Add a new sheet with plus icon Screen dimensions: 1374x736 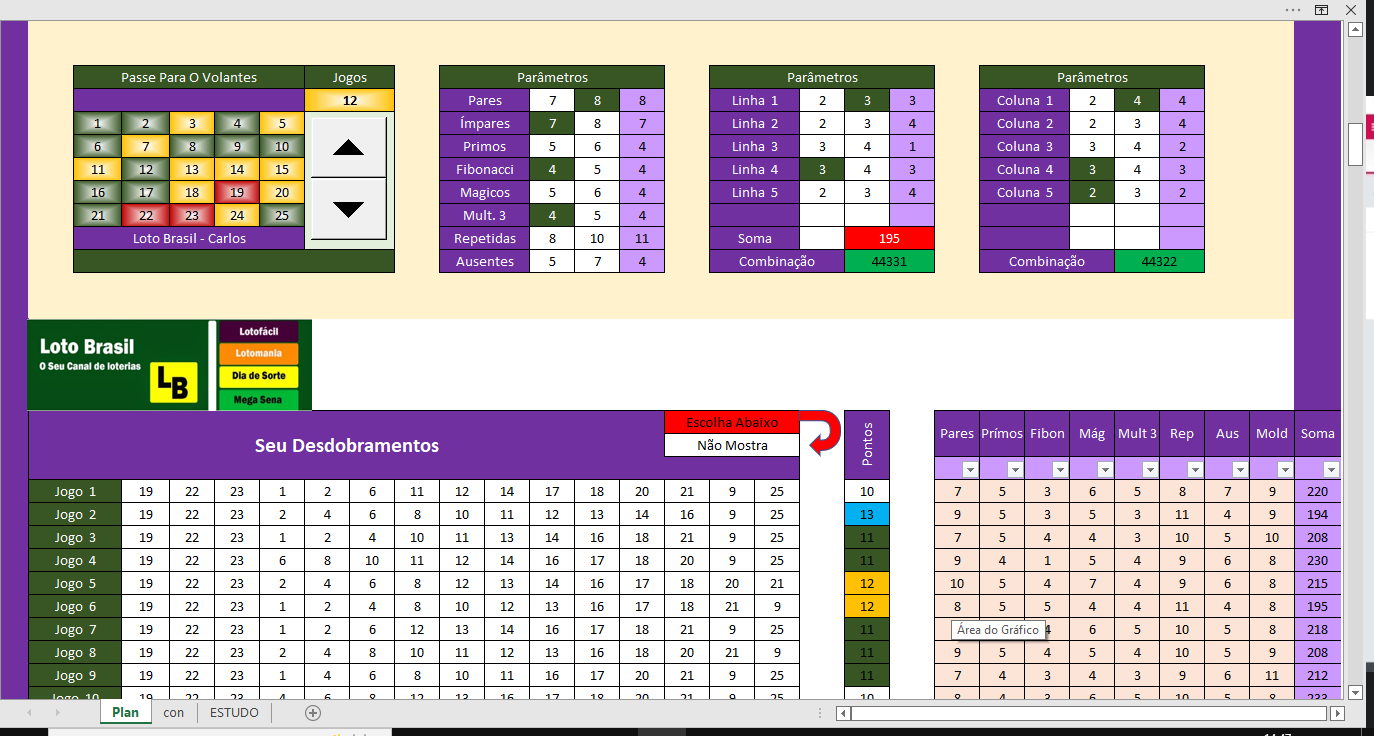click(x=313, y=713)
